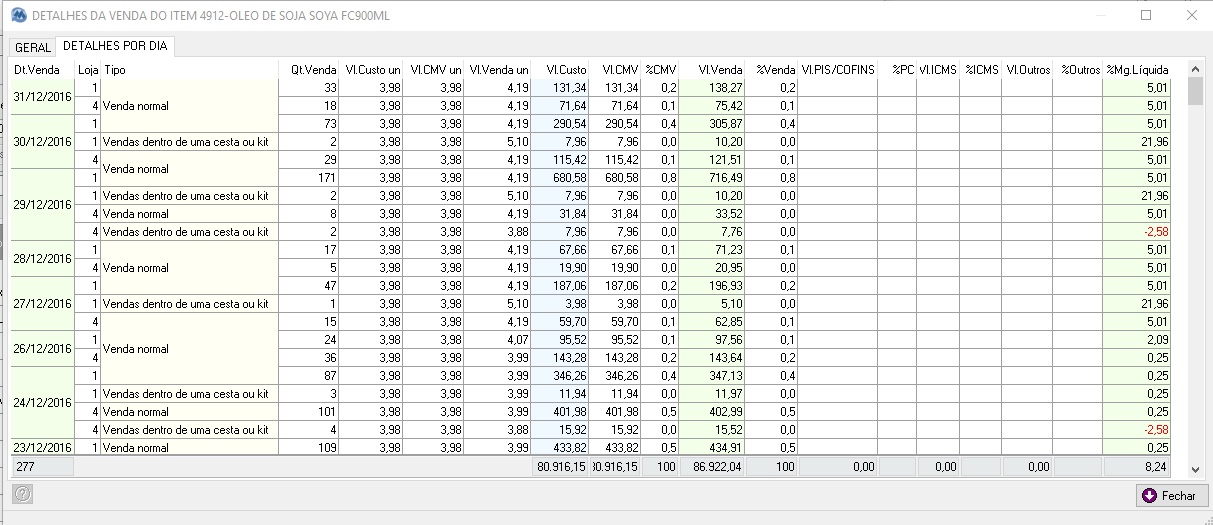Click the Vl.Venda value 305,87
The height and width of the screenshot is (525, 1213).
click(712, 123)
